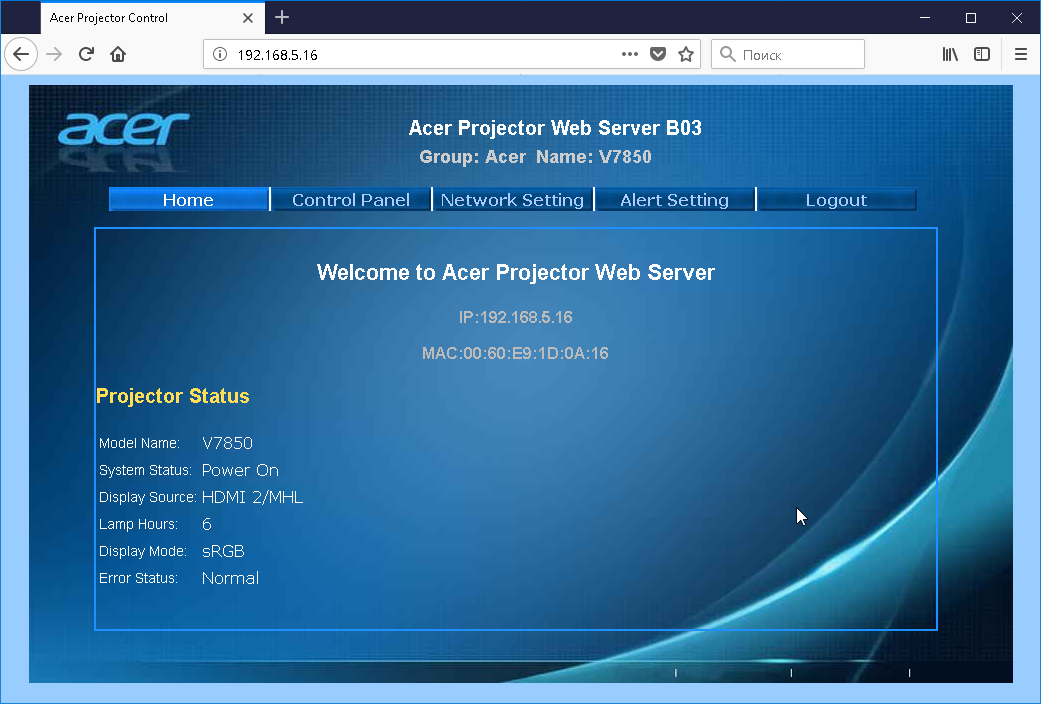Click the Display Mode value sRGB
Screen dimensions: 1041x704
223,551
